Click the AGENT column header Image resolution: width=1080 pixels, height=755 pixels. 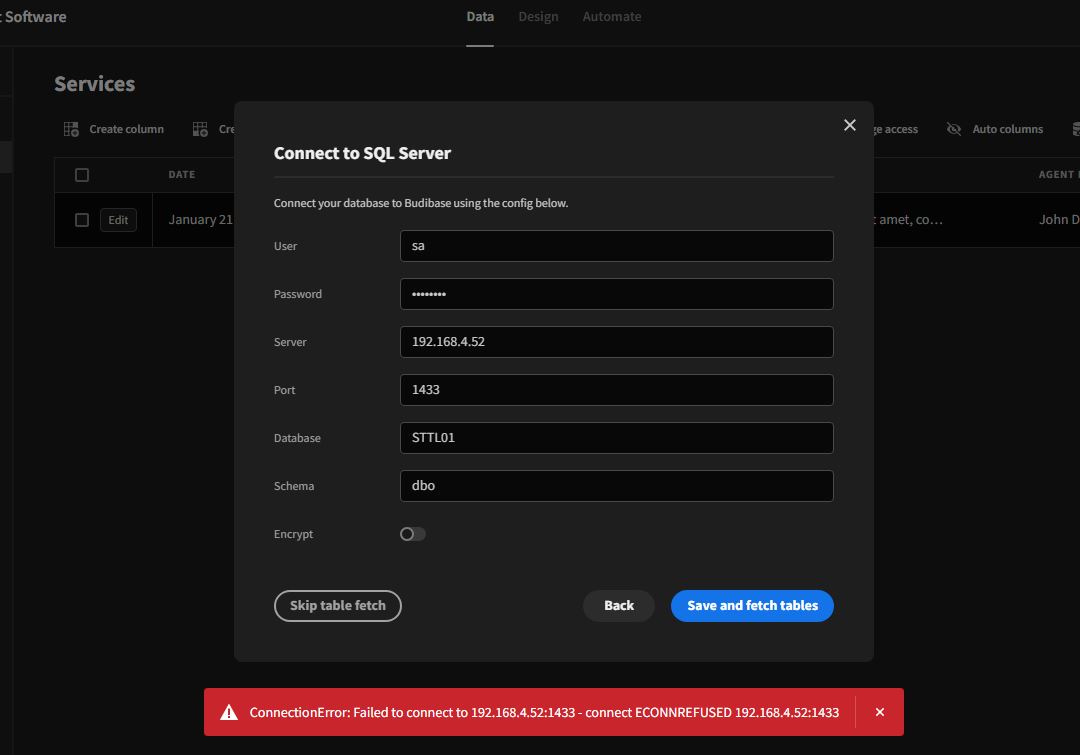point(1059,175)
